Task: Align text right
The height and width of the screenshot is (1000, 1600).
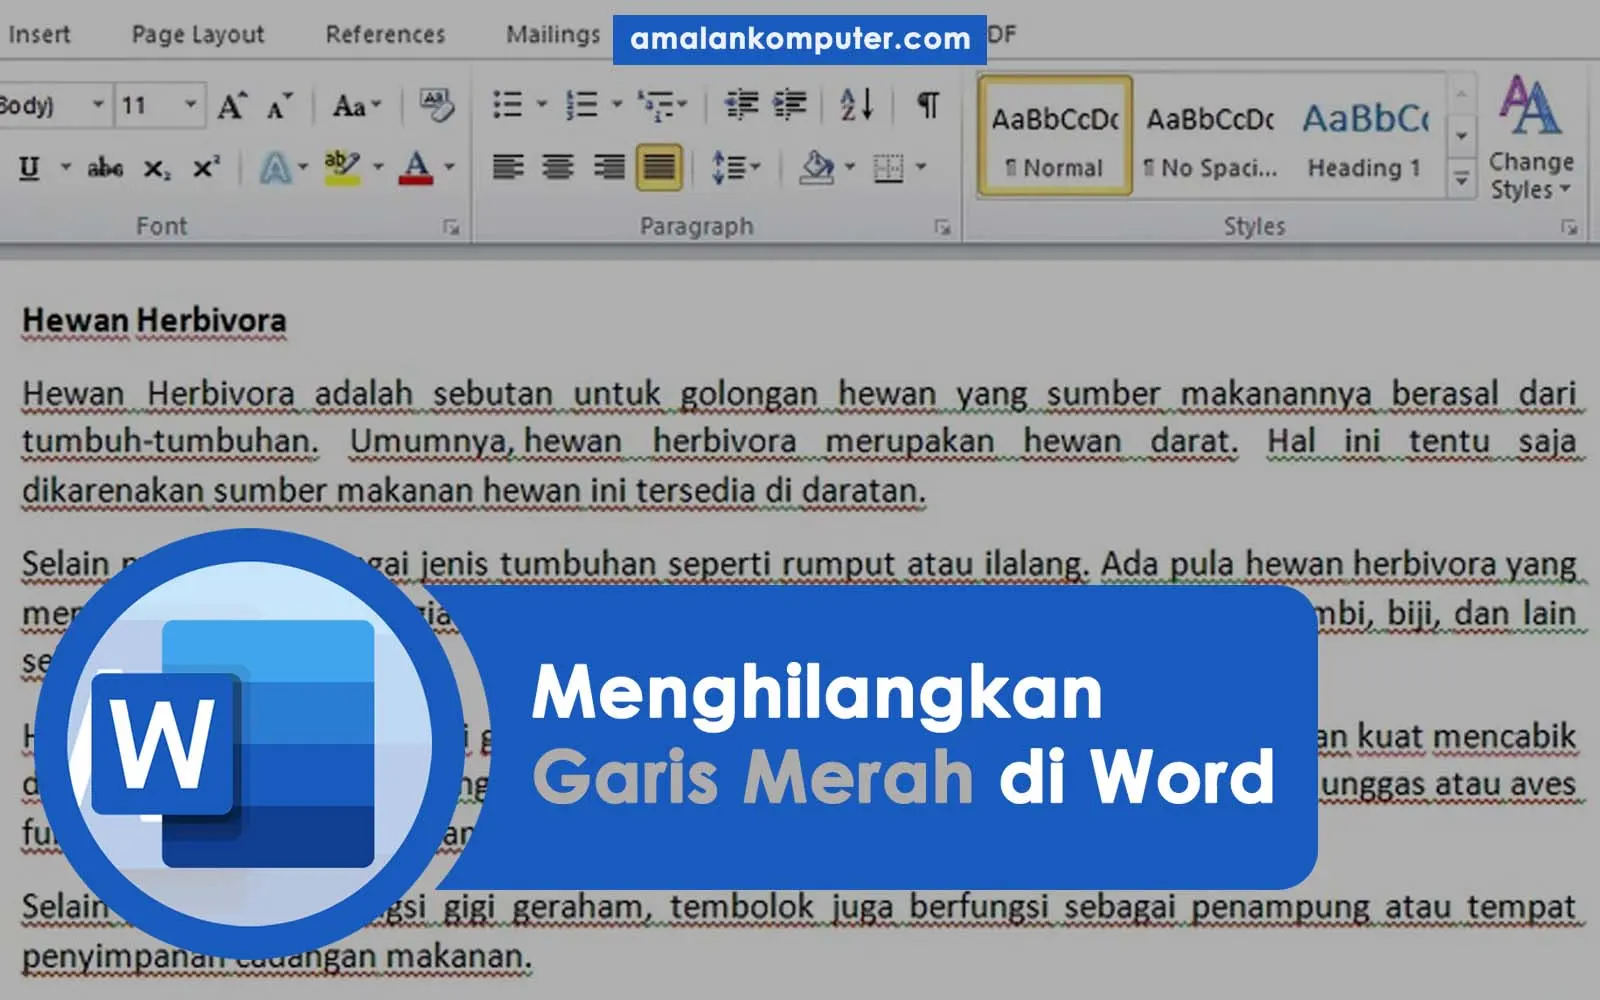Action: 608,167
